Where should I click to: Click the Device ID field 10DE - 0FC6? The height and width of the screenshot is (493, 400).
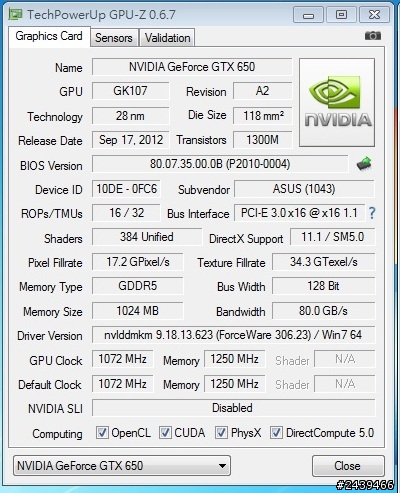tap(126, 189)
